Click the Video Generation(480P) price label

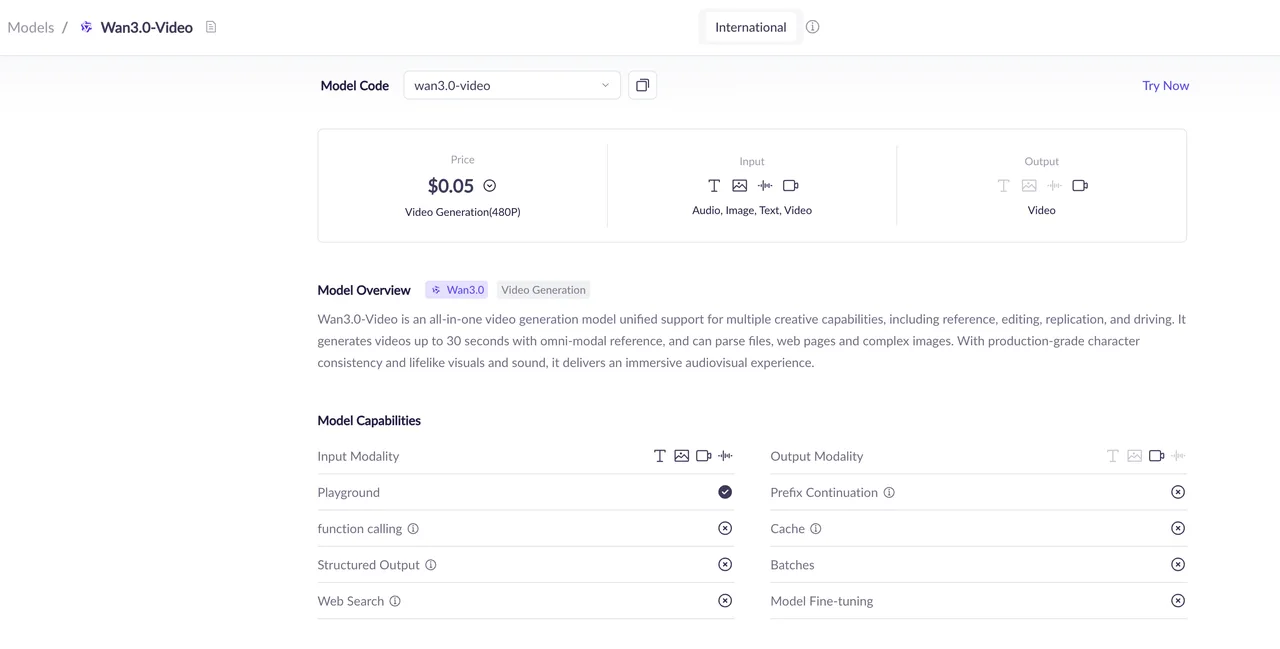point(463,212)
